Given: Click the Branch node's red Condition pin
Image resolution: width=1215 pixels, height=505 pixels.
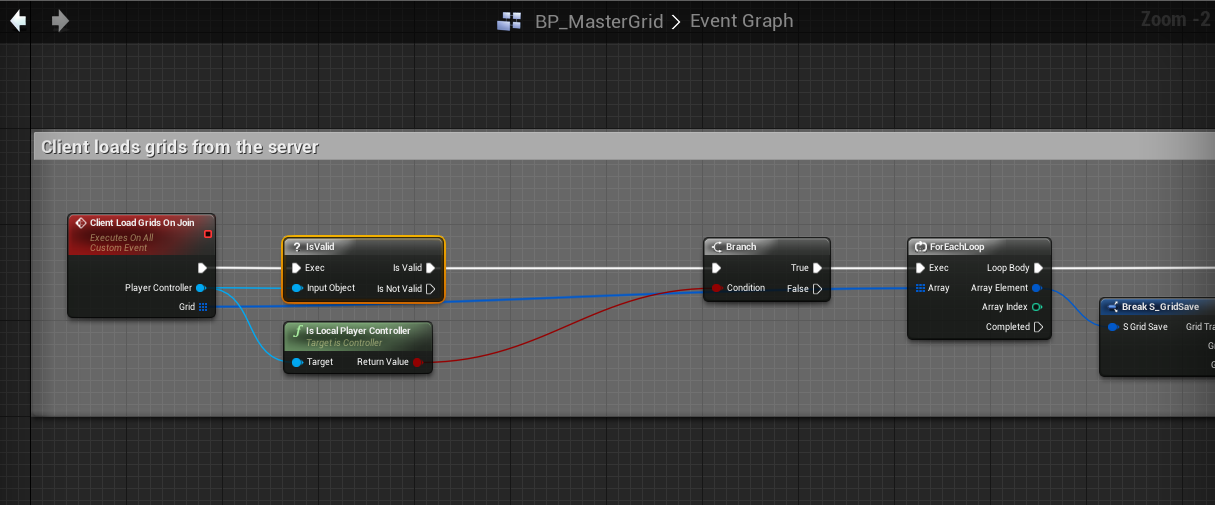Looking at the screenshot, I should pos(716,288).
